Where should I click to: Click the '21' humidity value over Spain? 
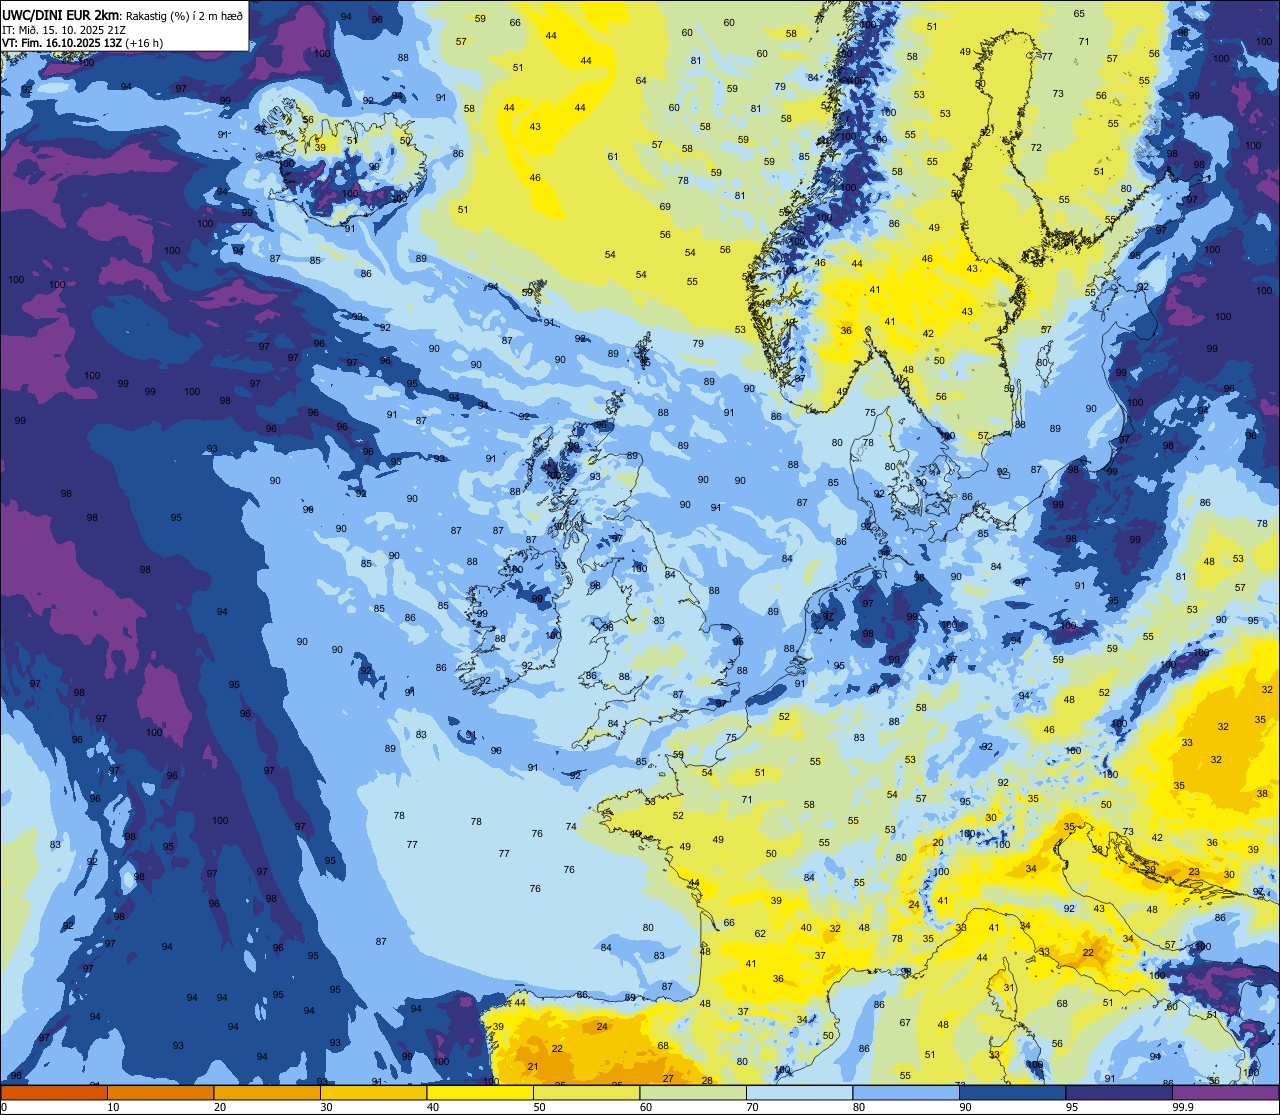[x=533, y=1067]
